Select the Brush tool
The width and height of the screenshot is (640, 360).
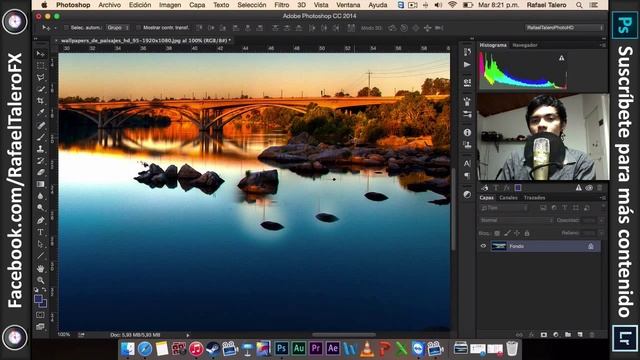click(x=40, y=137)
